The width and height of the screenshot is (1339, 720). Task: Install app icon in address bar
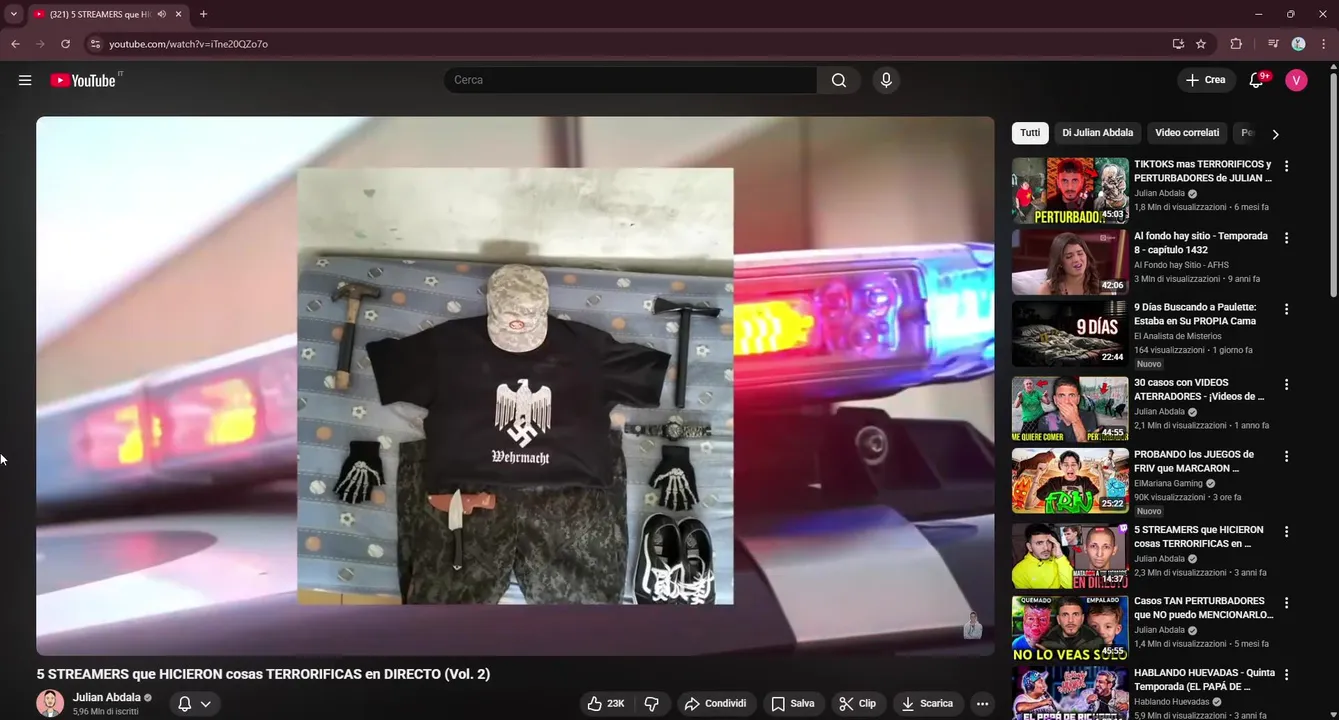click(x=1178, y=44)
